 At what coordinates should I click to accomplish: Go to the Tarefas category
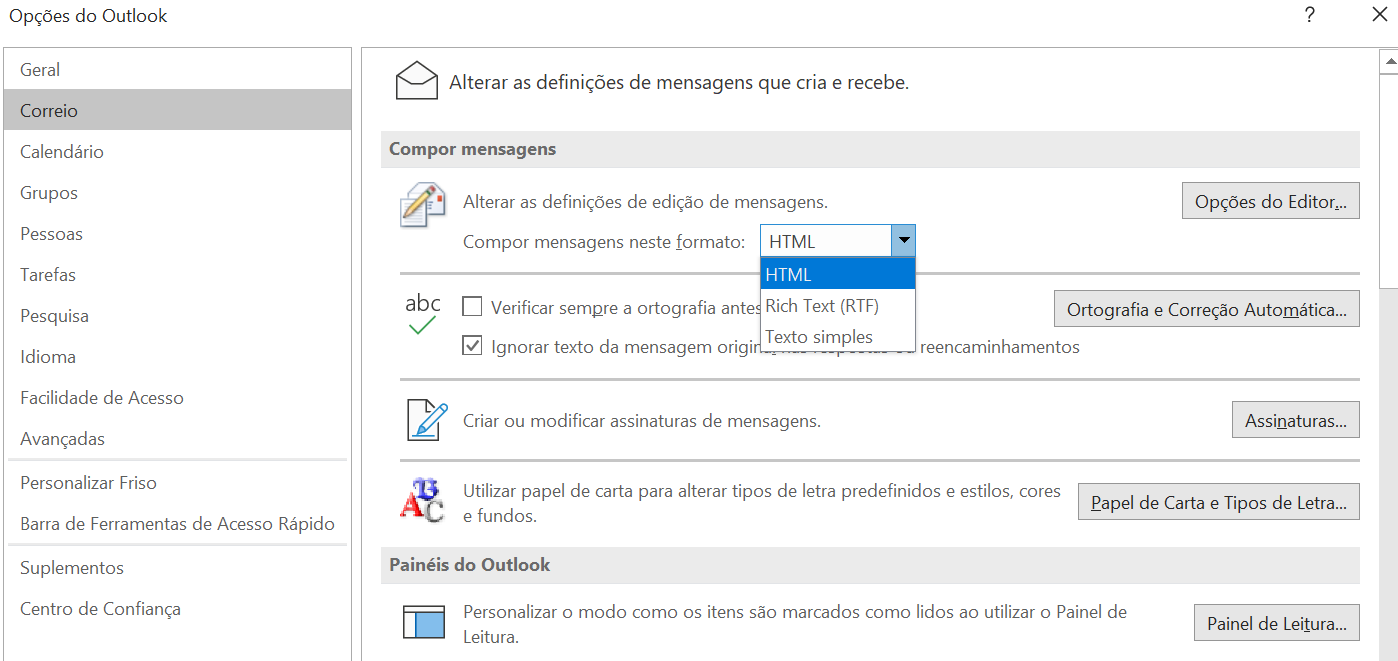(x=177, y=274)
